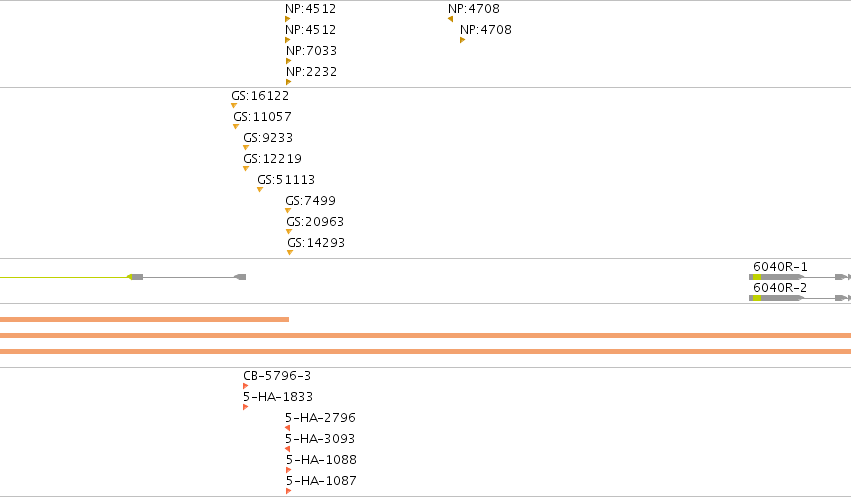Select the 6040R-2 transcript exon glyph
This screenshot has height=497, width=851.
[777, 298]
